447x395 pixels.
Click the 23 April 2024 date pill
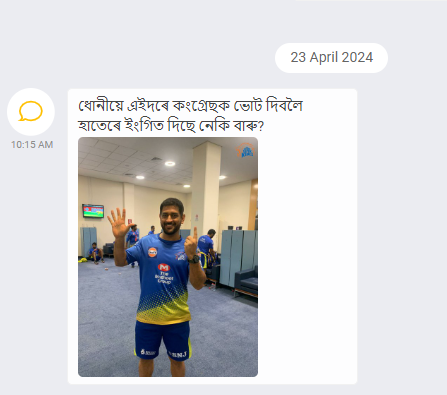click(x=331, y=58)
